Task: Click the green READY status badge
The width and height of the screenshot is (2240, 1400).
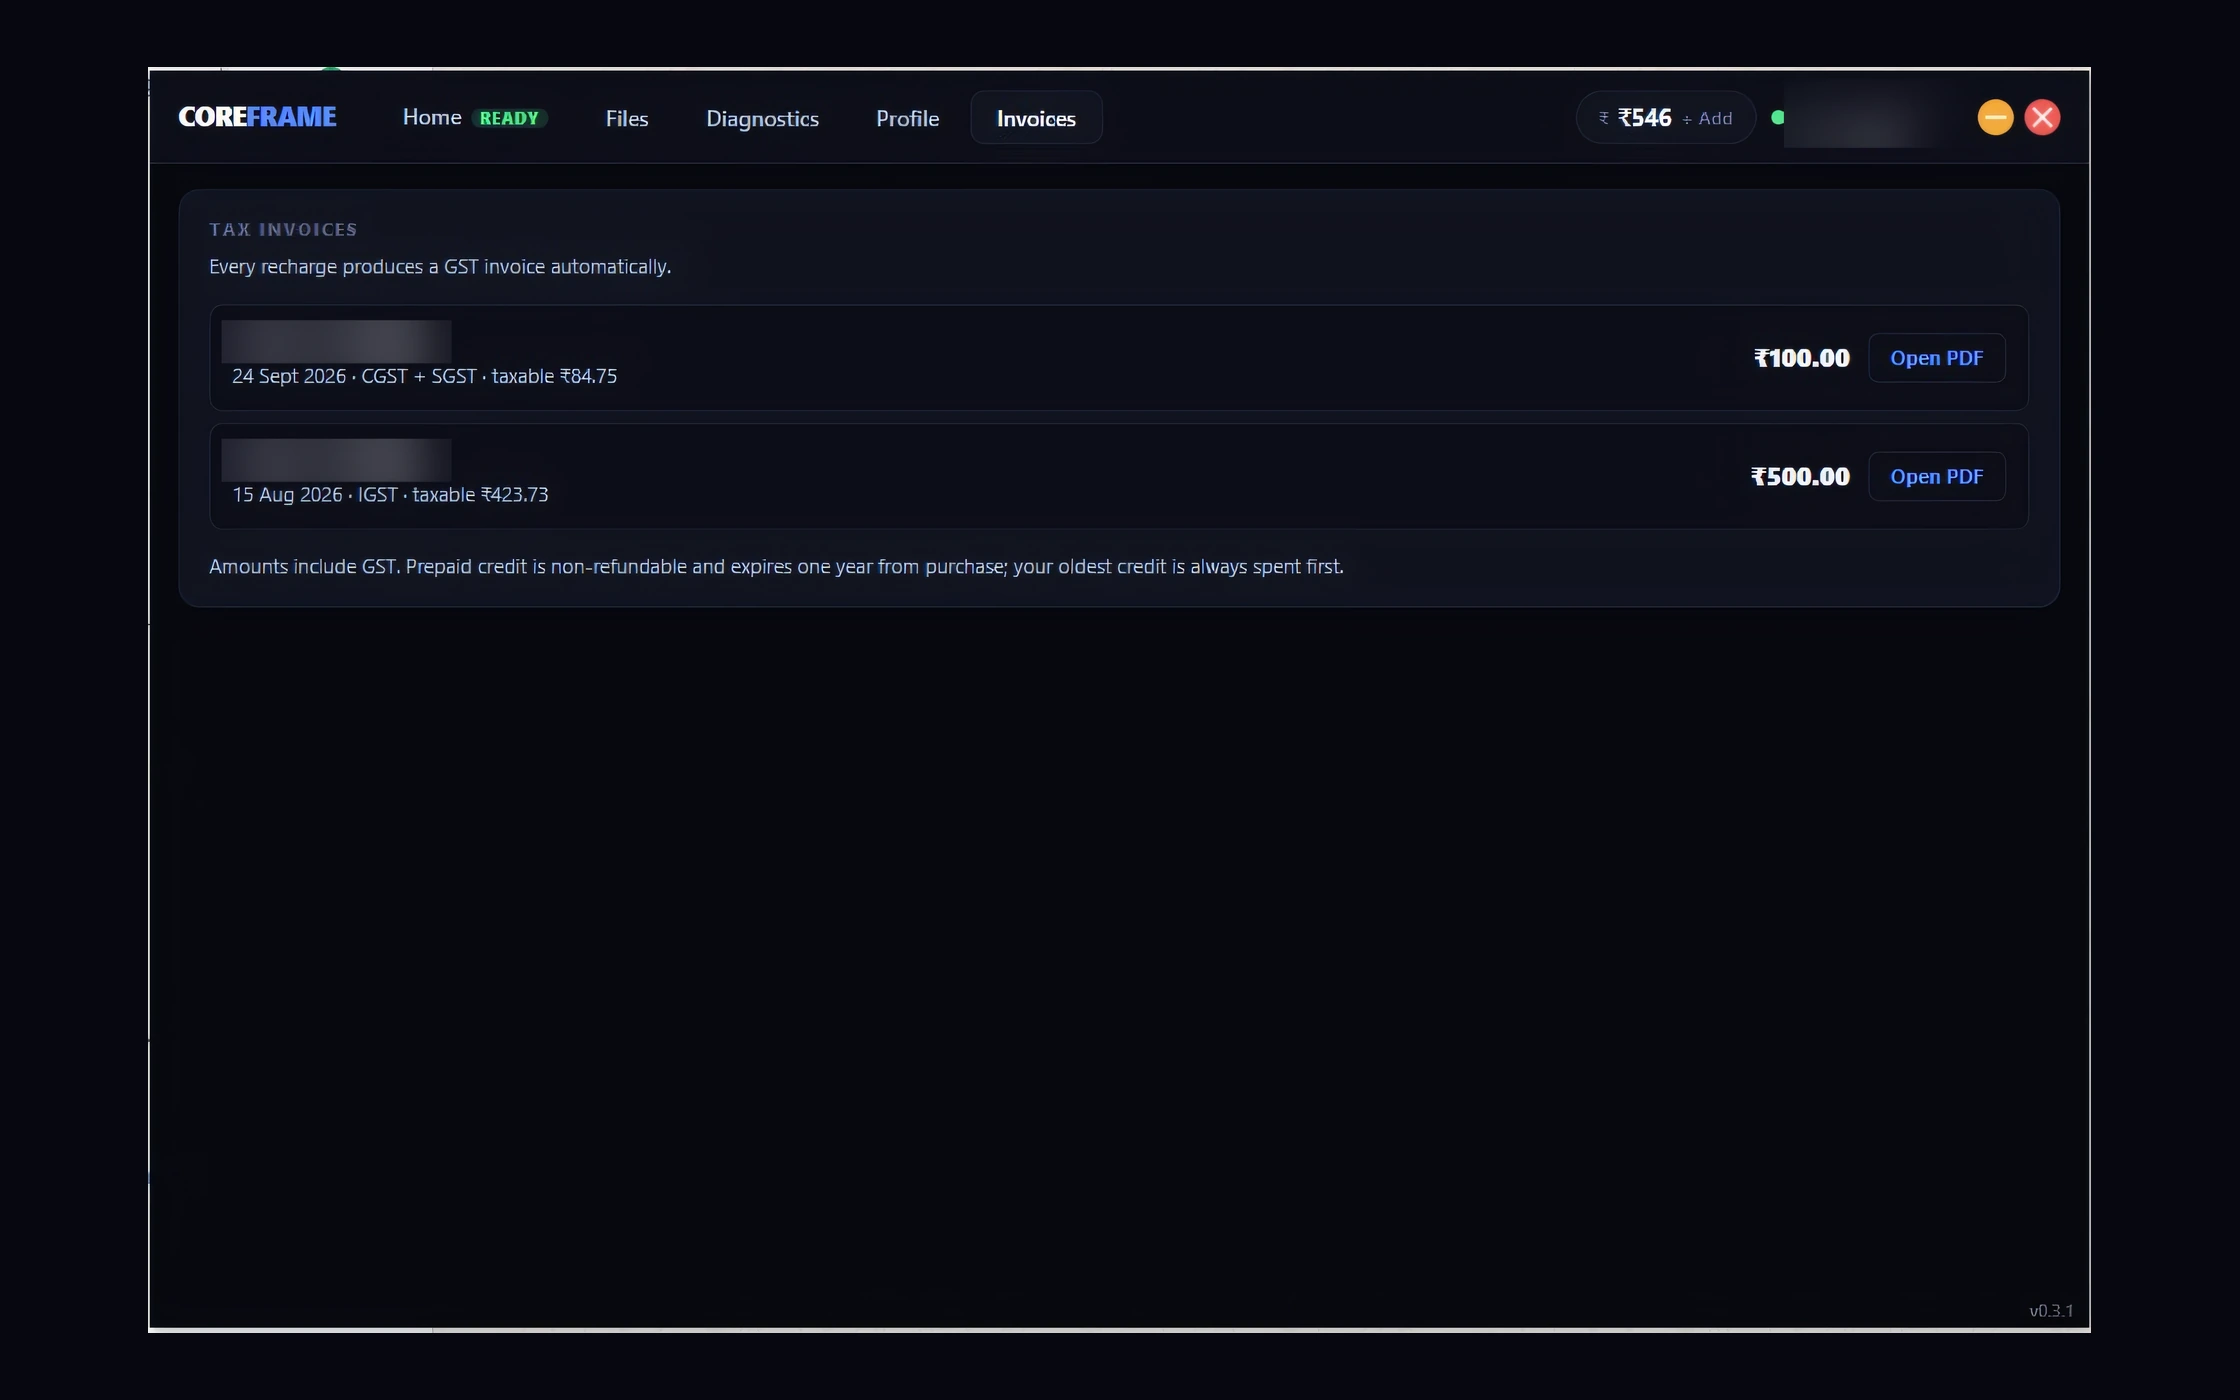Action: 509,118
